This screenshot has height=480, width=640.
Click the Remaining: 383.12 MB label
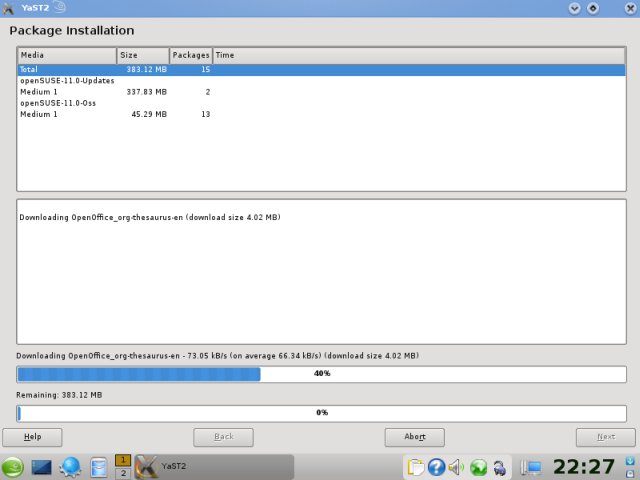click(x=59, y=395)
